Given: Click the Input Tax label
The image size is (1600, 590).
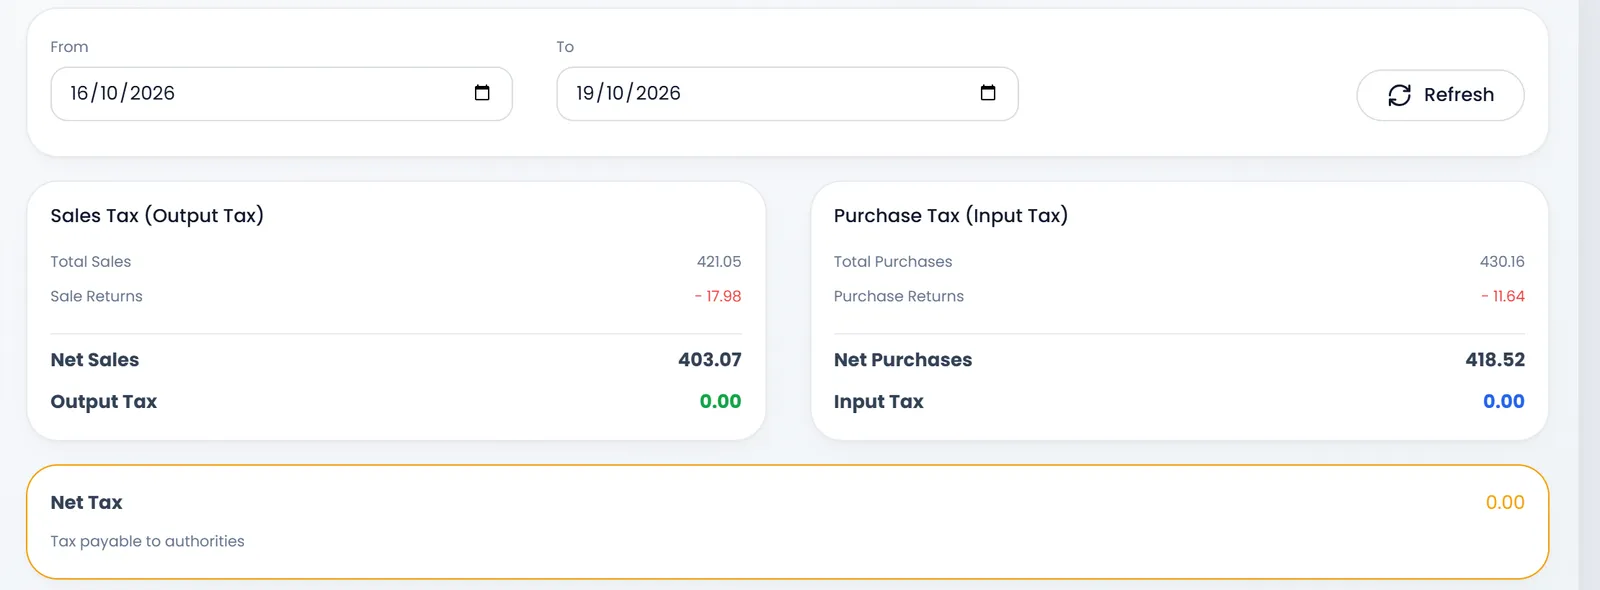Looking at the screenshot, I should click(x=879, y=402).
